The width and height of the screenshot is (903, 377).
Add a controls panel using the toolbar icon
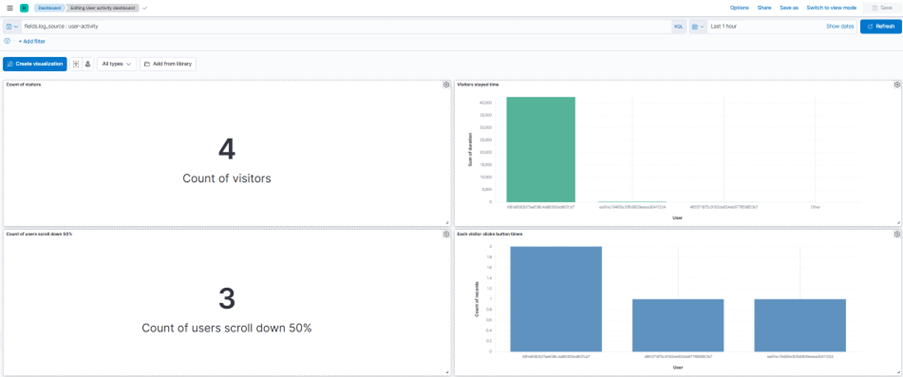(x=88, y=64)
